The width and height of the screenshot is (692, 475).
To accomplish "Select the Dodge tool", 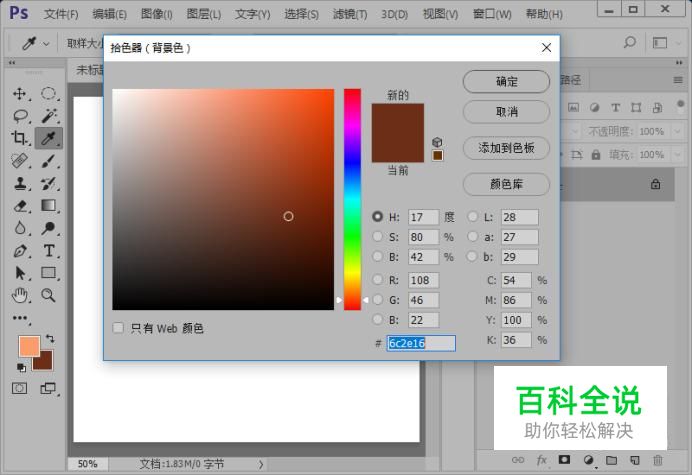I will point(48,228).
